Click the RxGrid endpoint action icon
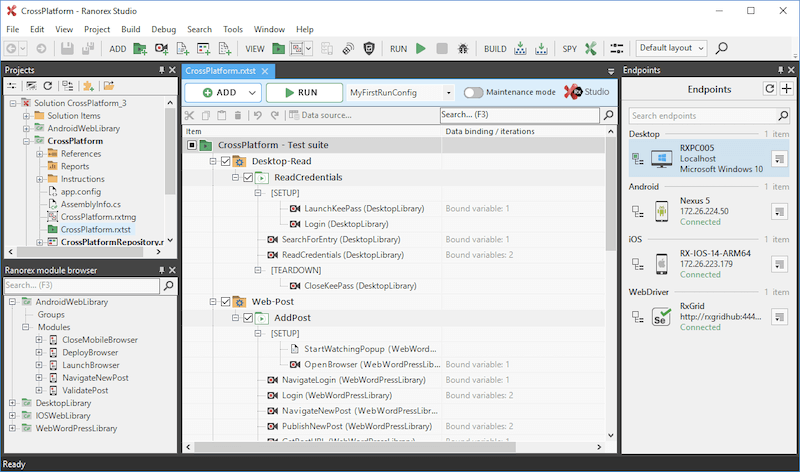 click(x=779, y=317)
